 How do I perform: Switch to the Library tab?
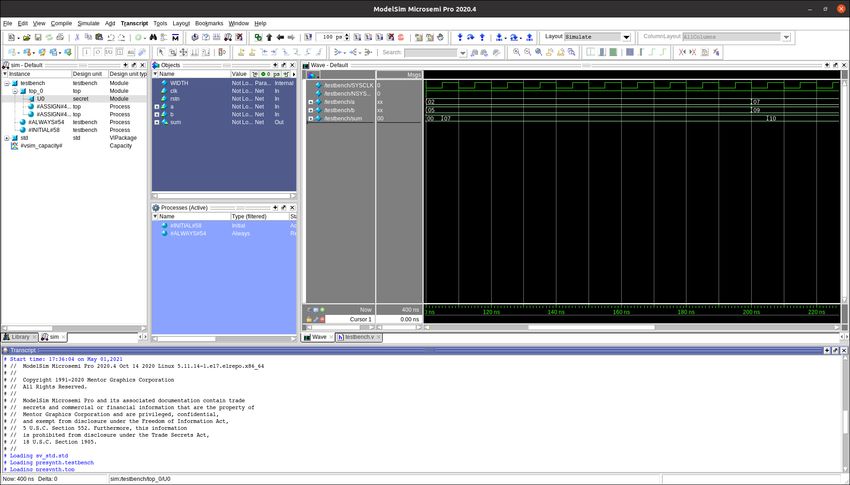point(20,337)
